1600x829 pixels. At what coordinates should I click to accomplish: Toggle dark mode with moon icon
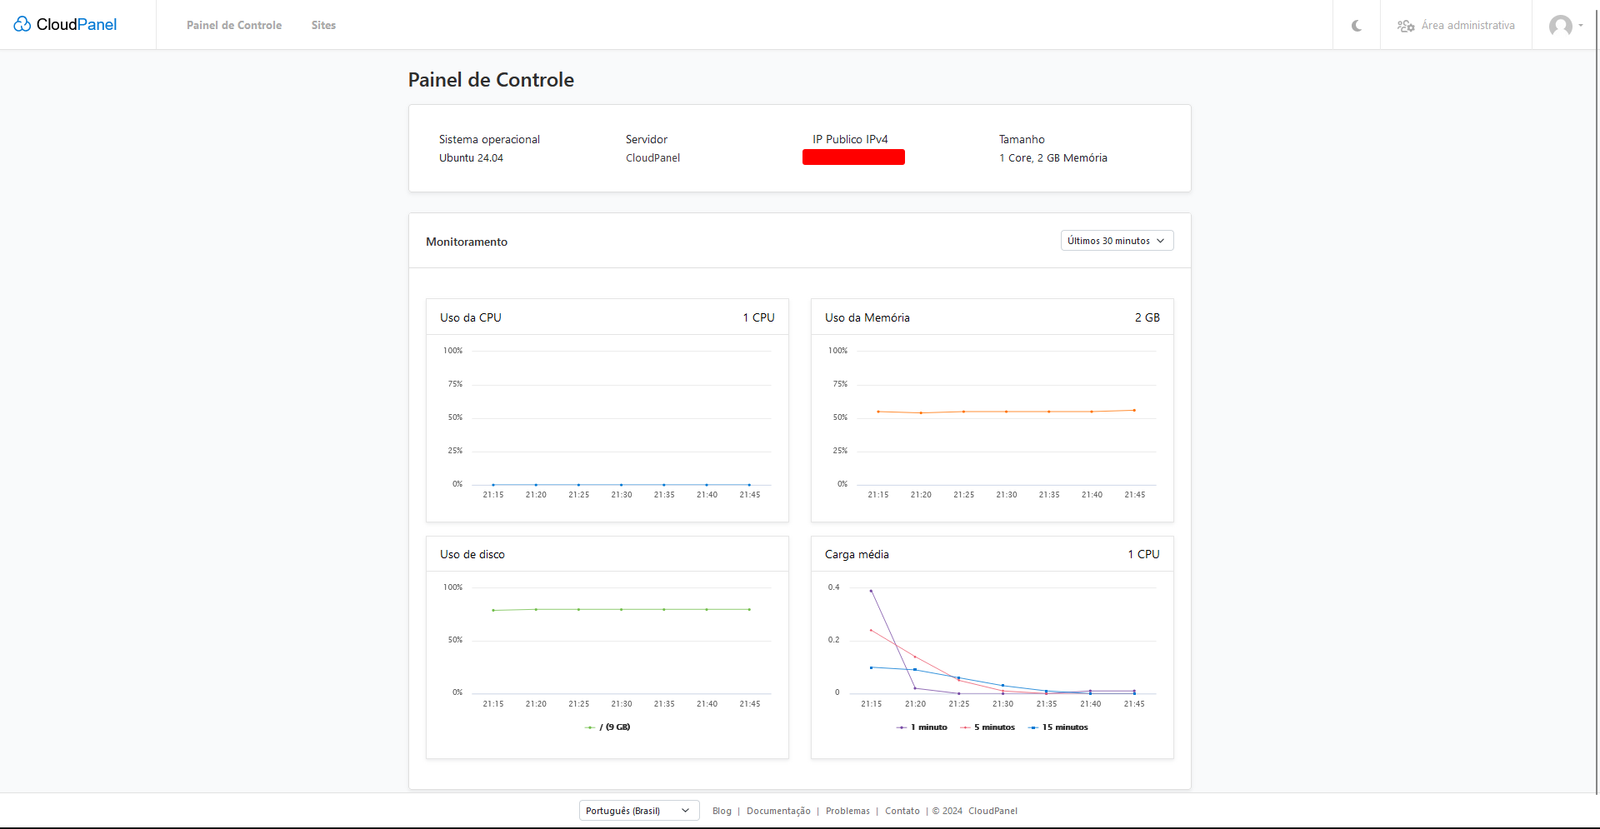[1356, 26]
